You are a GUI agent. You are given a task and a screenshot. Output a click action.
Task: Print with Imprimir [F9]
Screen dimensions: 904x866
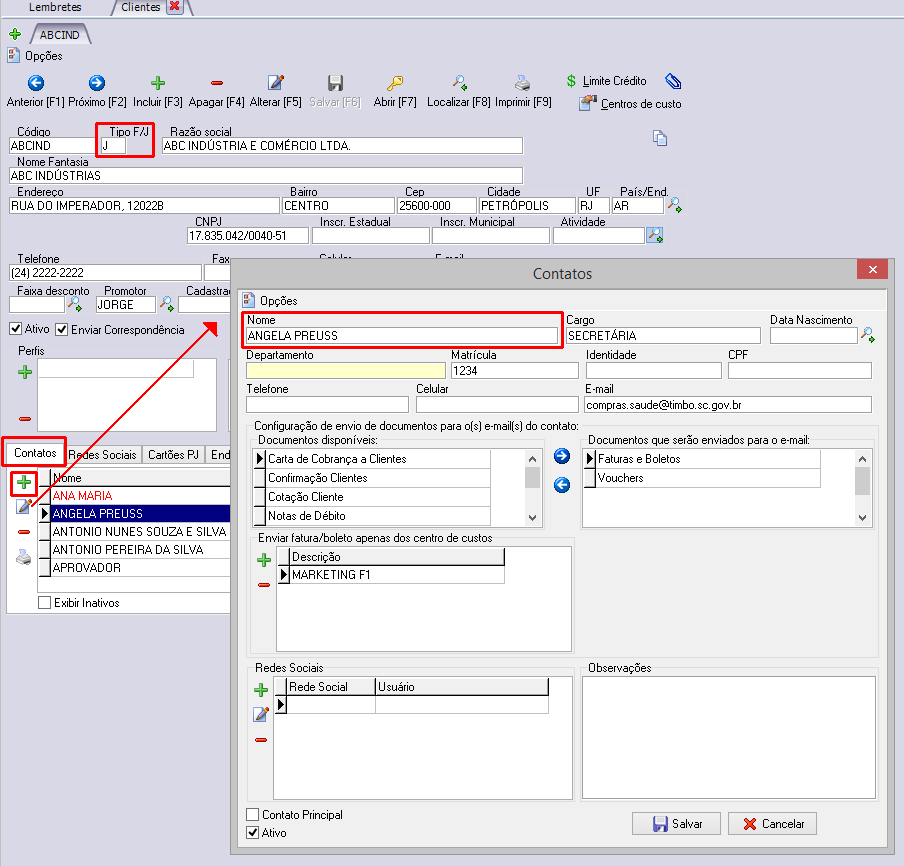[523, 91]
